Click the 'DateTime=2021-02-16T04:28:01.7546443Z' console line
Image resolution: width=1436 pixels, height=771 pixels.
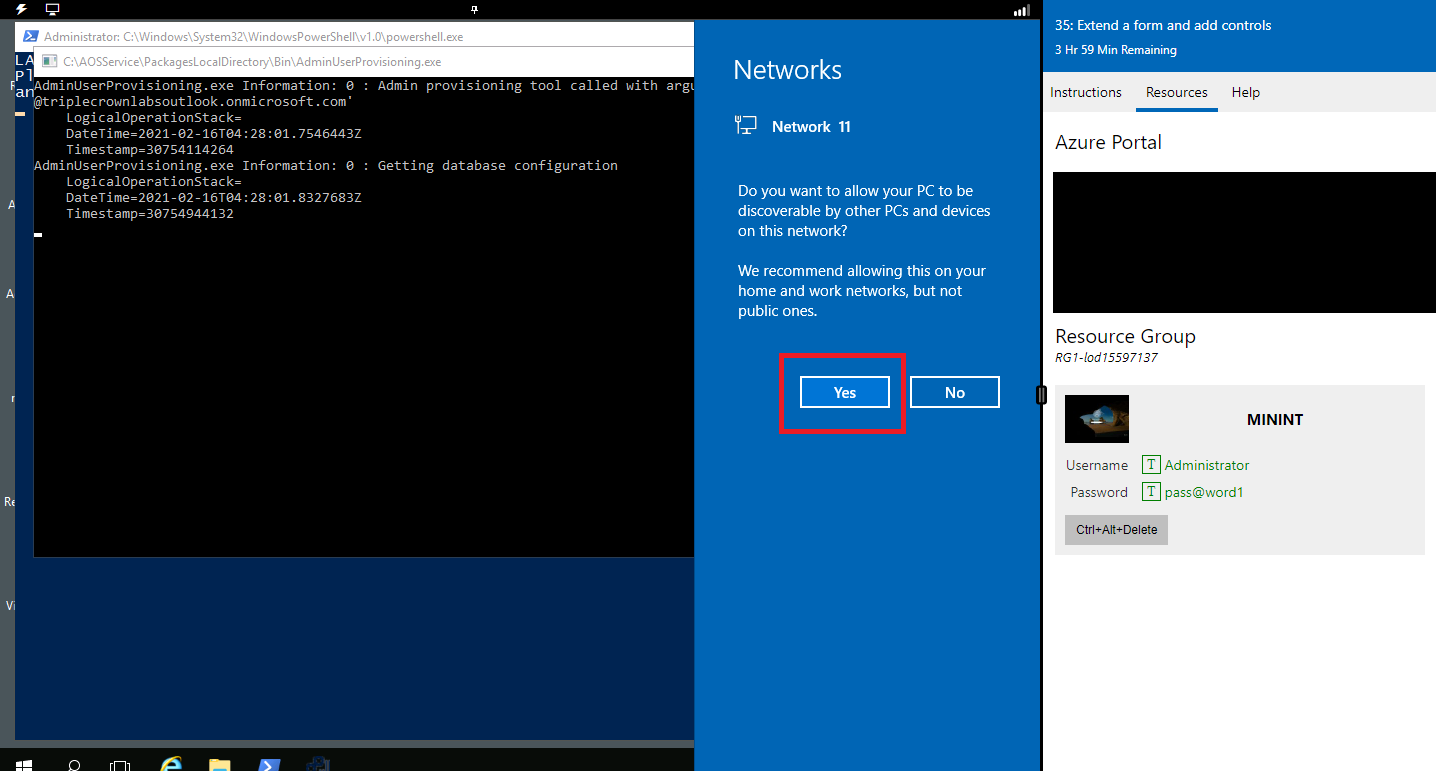[x=214, y=134]
